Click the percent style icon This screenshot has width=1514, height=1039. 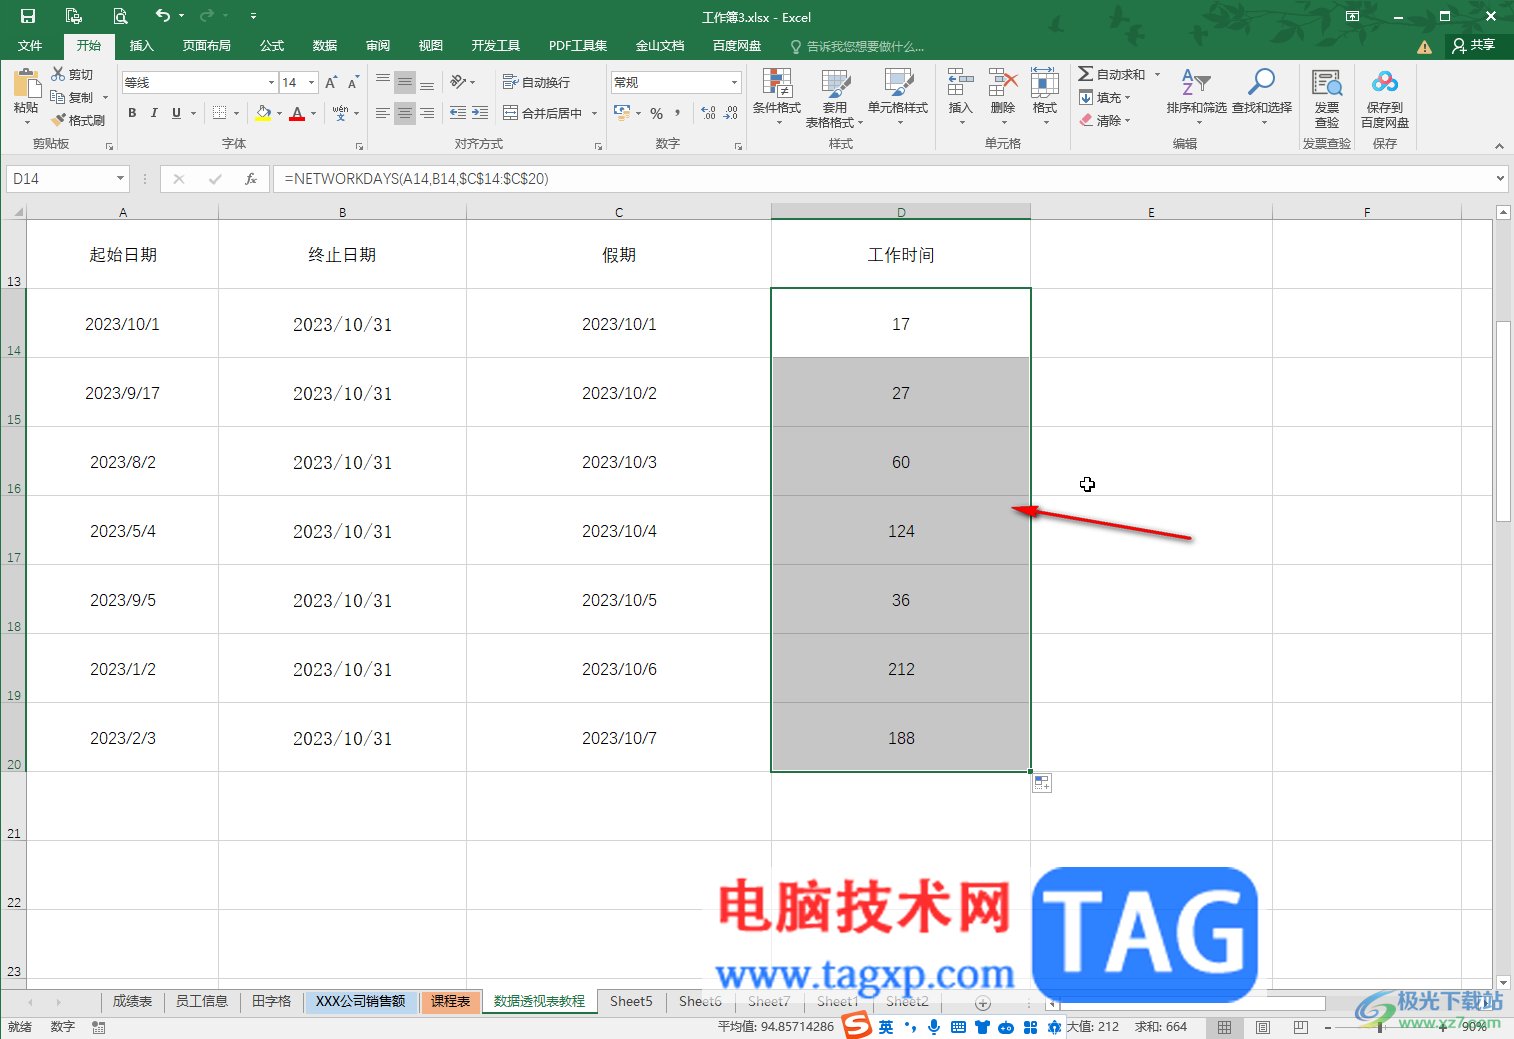(657, 113)
